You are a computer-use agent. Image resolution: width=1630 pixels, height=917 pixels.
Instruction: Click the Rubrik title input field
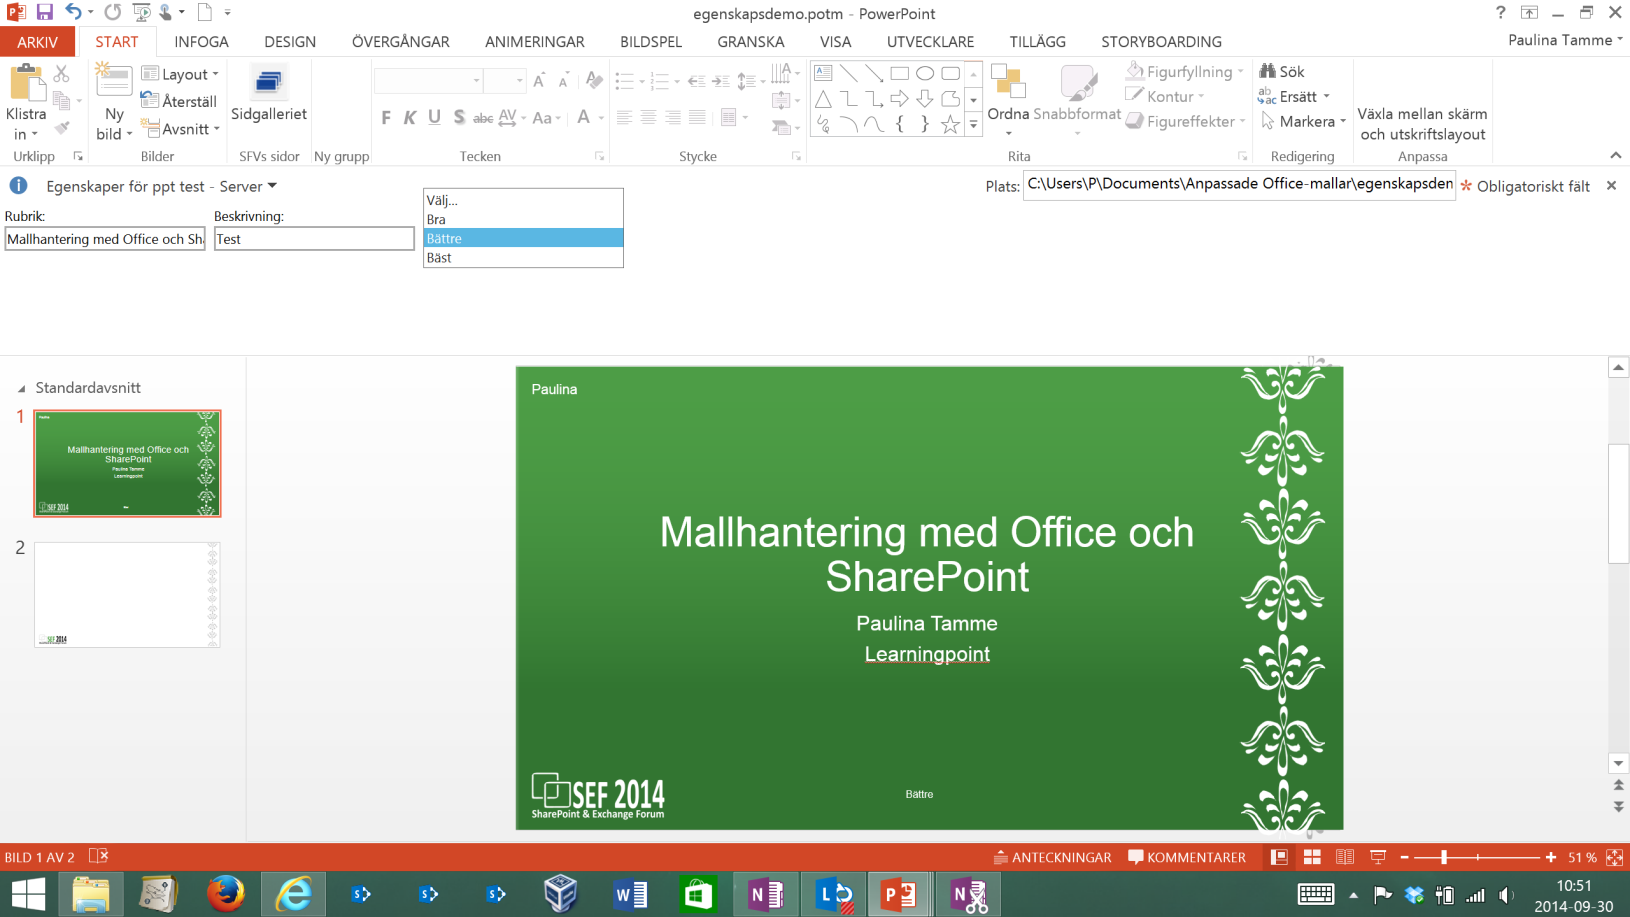pyautogui.click(x=105, y=239)
